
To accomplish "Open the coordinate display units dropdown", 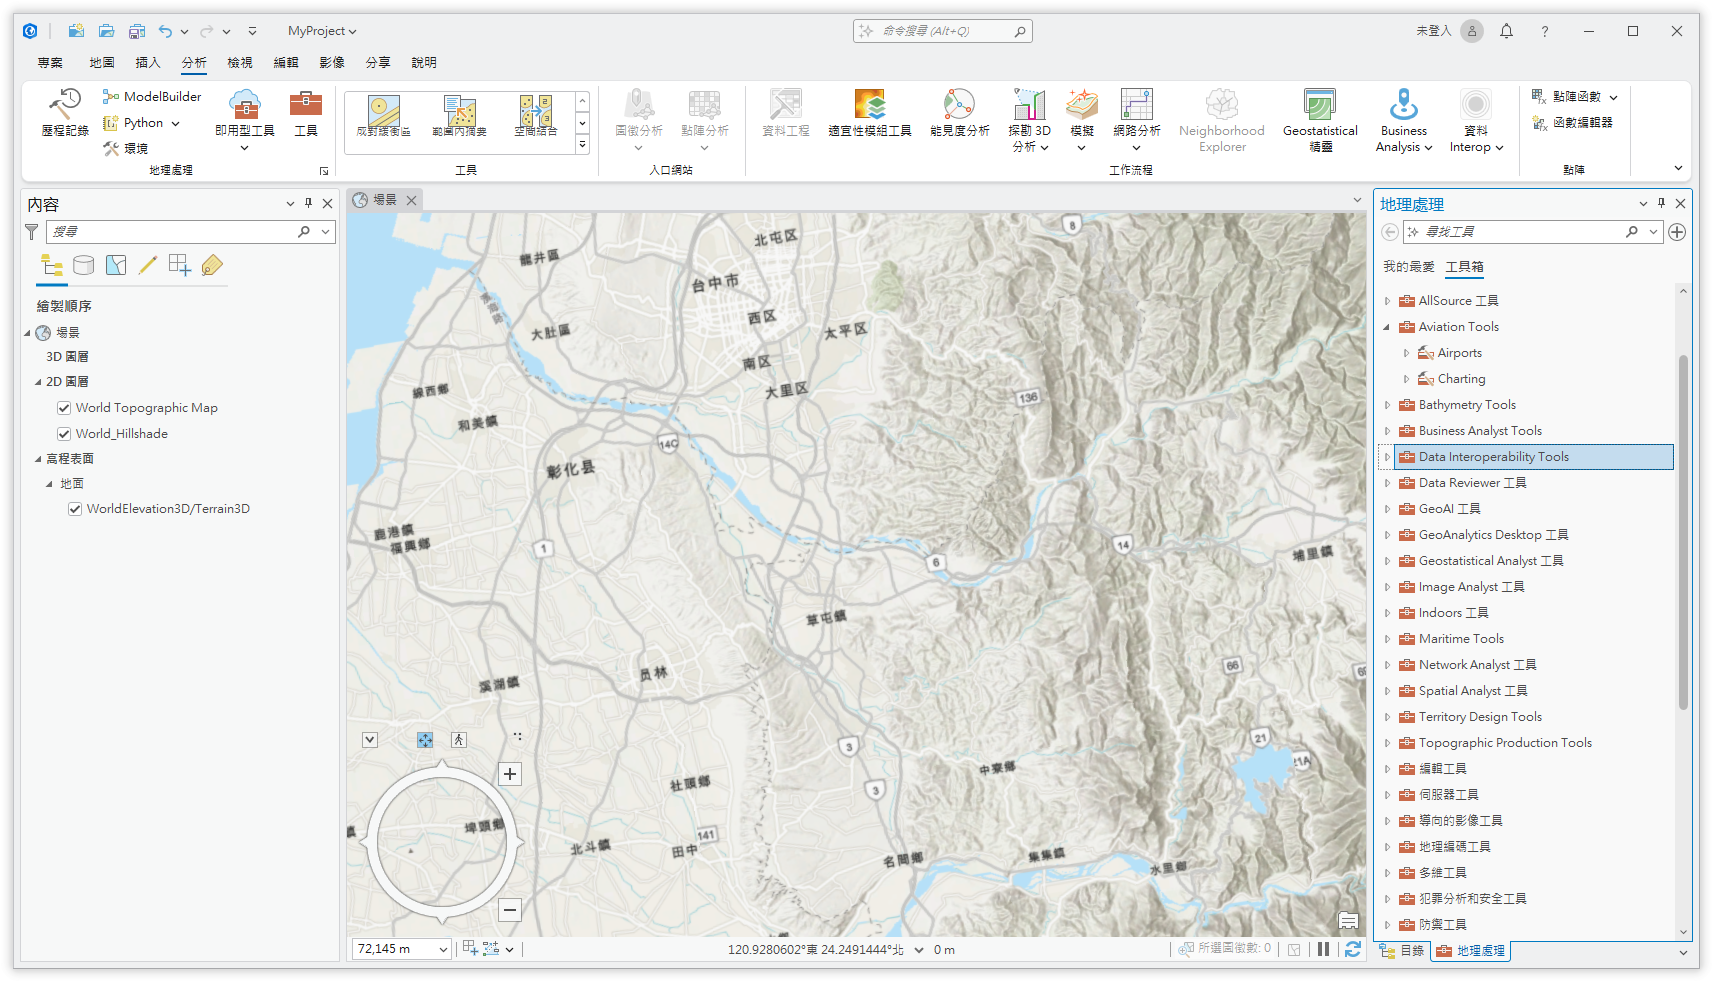I will [x=919, y=950].
